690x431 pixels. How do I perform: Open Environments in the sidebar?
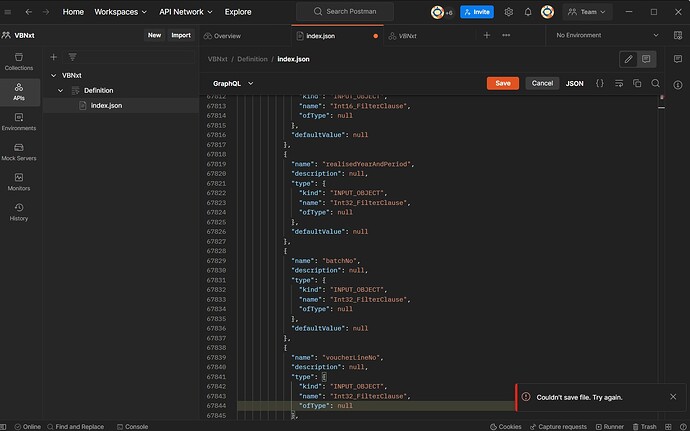coord(19,122)
